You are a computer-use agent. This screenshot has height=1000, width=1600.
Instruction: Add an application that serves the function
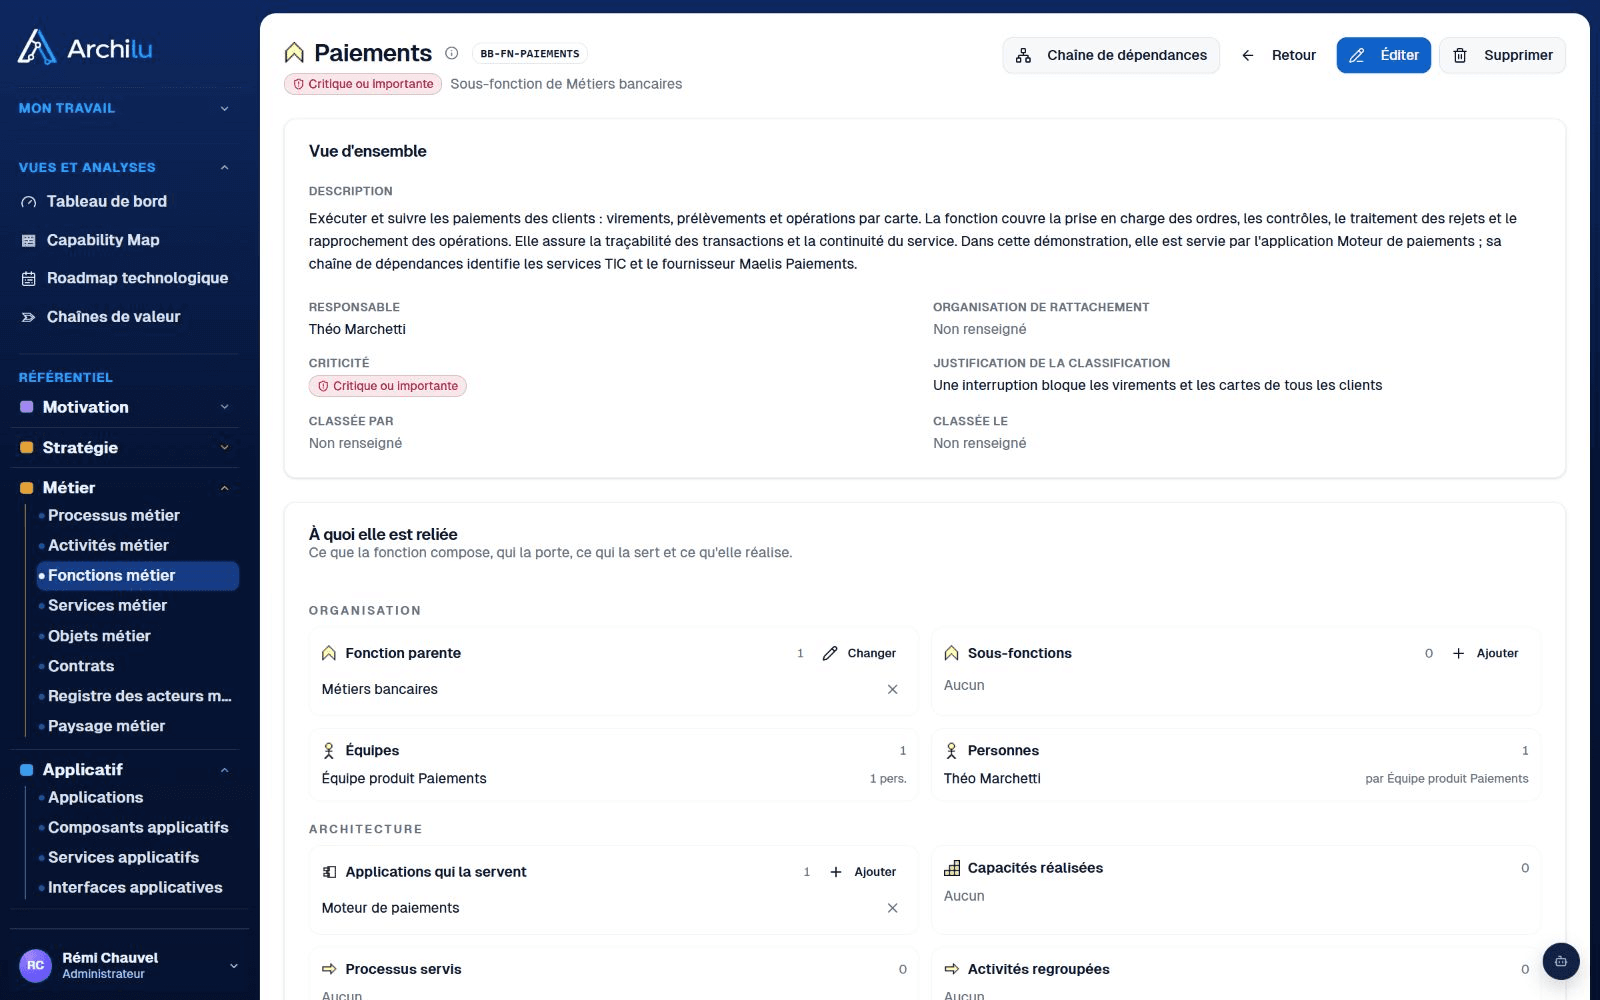point(863,872)
